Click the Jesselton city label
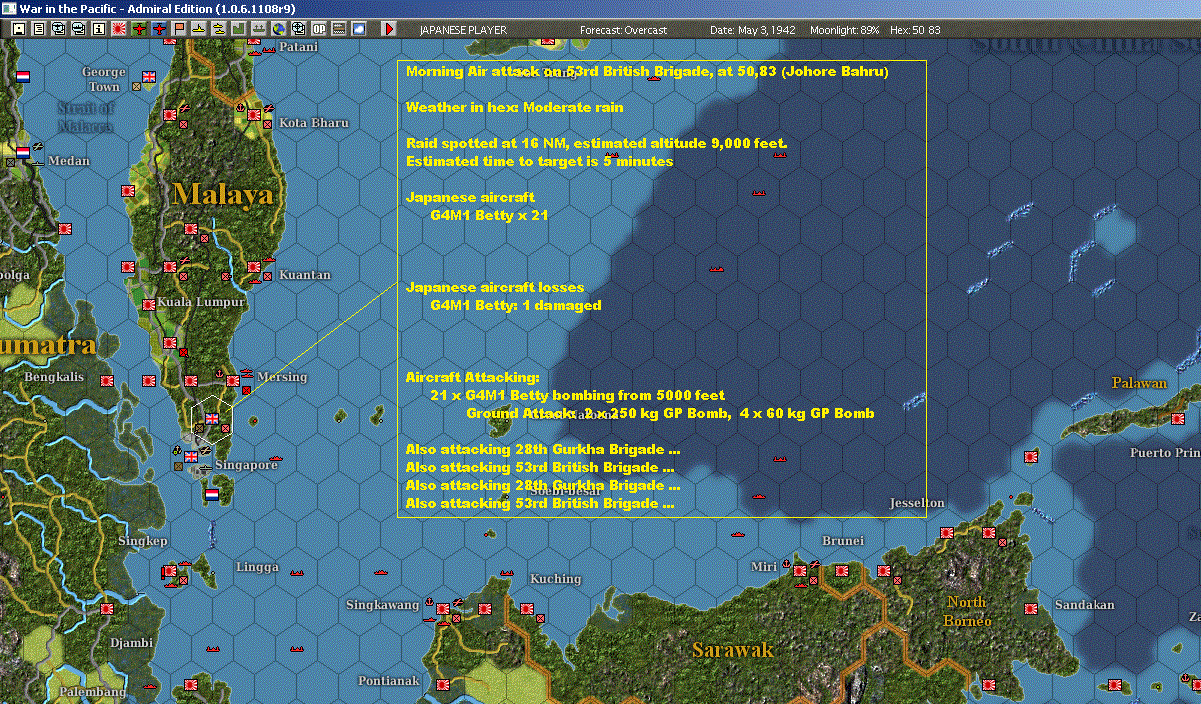 pyautogui.click(x=917, y=503)
